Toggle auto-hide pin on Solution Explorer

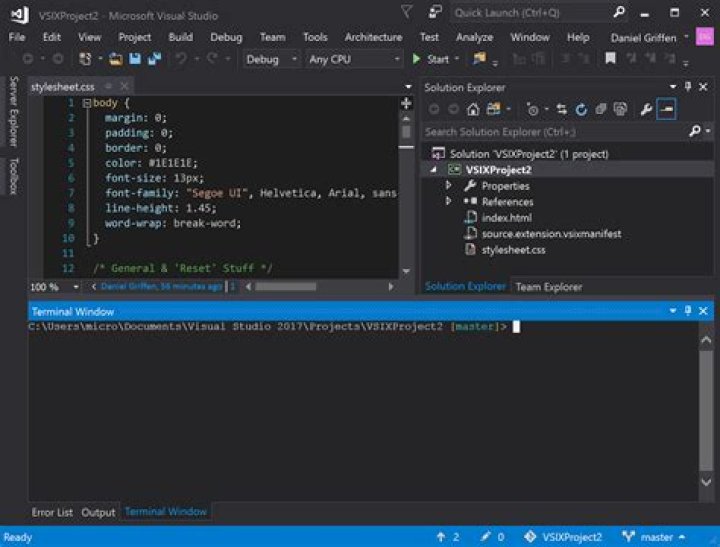click(x=687, y=86)
